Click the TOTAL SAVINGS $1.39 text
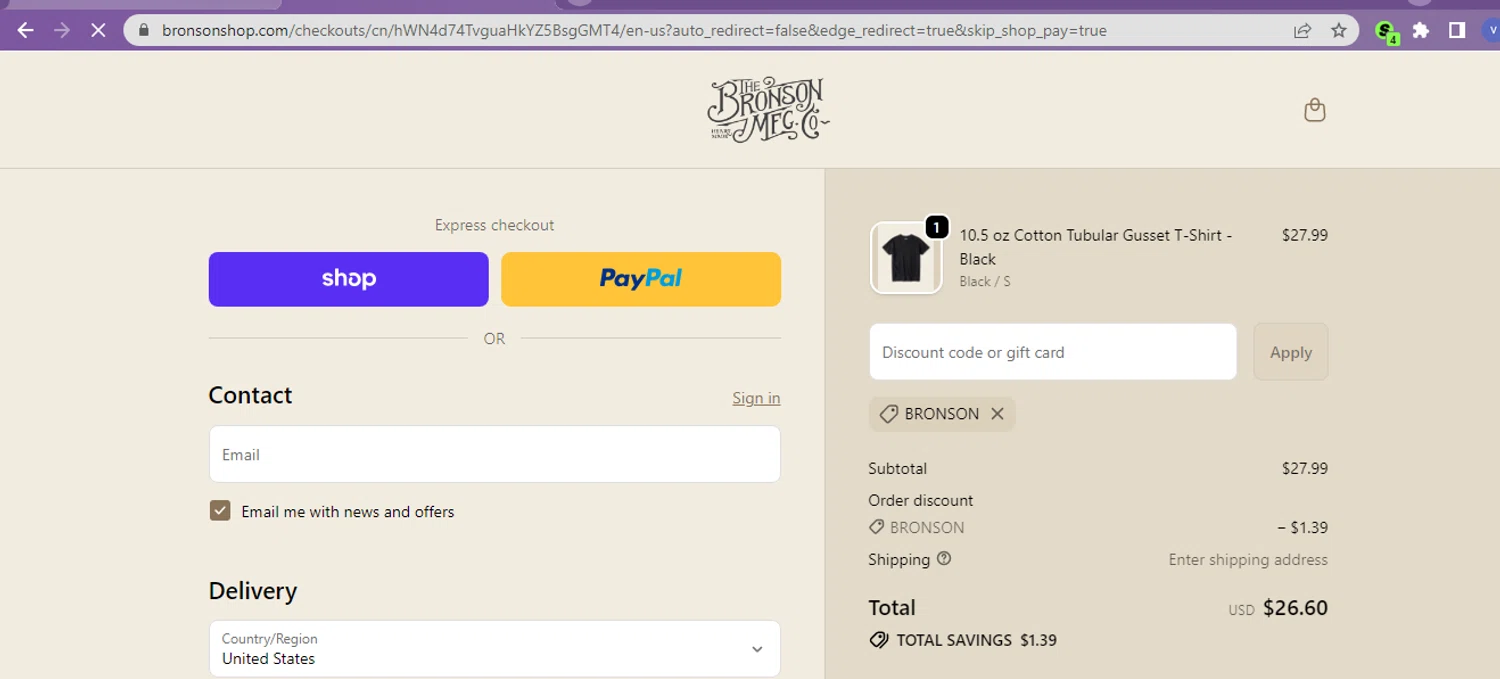The image size is (1500, 679). (x=976, y=640)
